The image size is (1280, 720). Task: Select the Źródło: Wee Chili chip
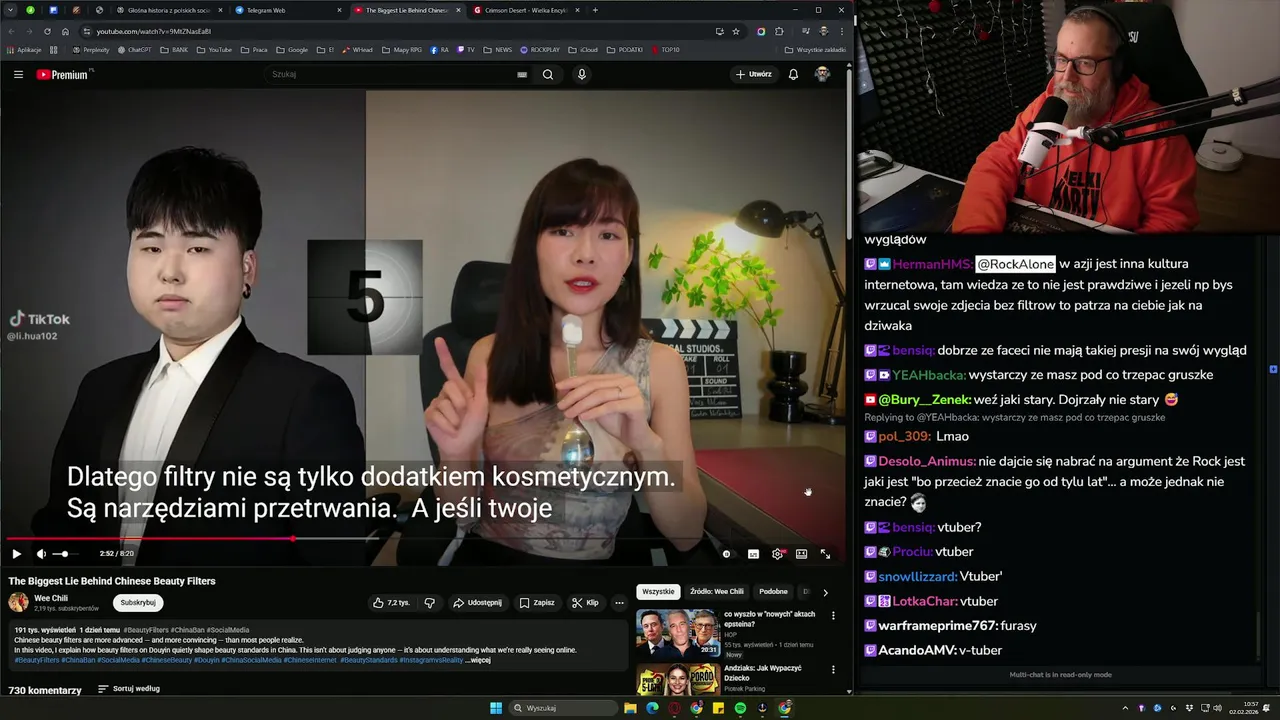[x=717, y=591]
